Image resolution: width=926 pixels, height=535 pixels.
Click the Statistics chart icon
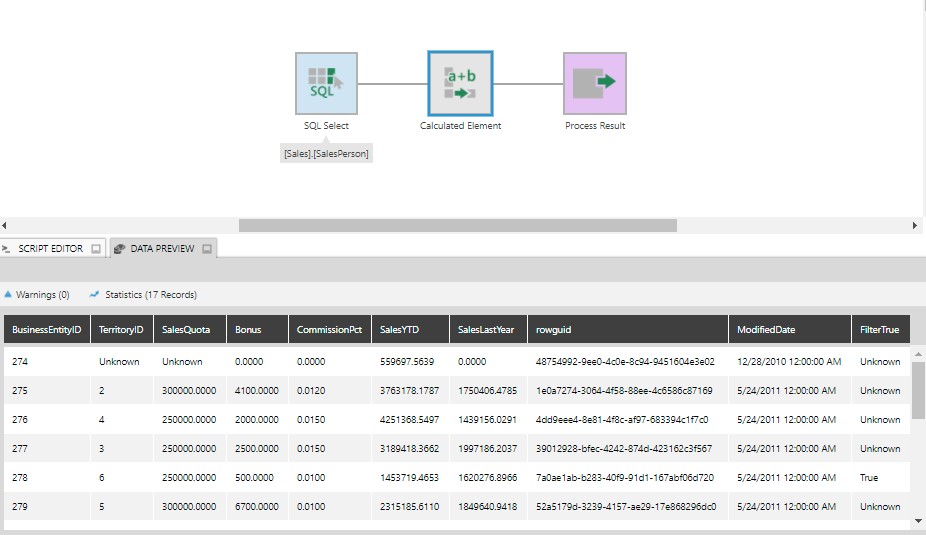click(95, 295)
